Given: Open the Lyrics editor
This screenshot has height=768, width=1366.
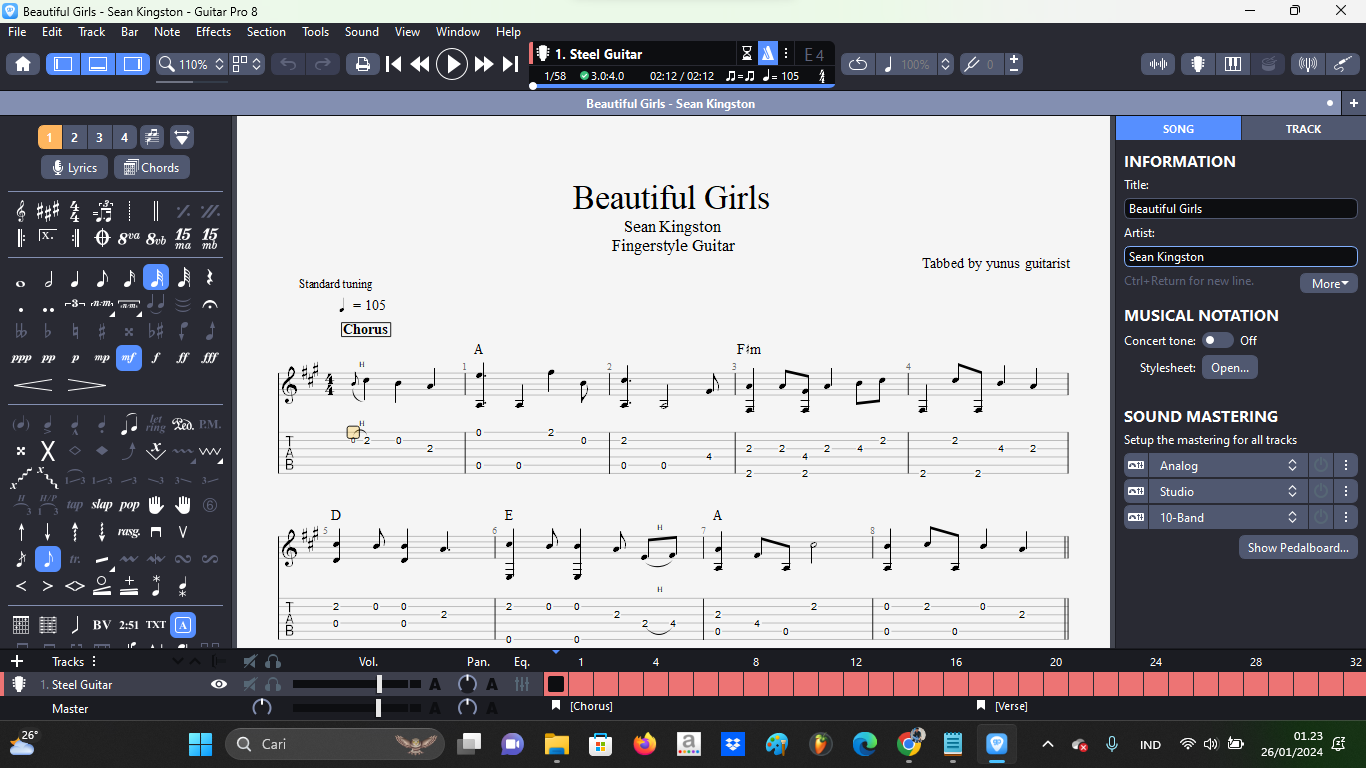Looking at the screenshot, I should click(x=74, y=168).
